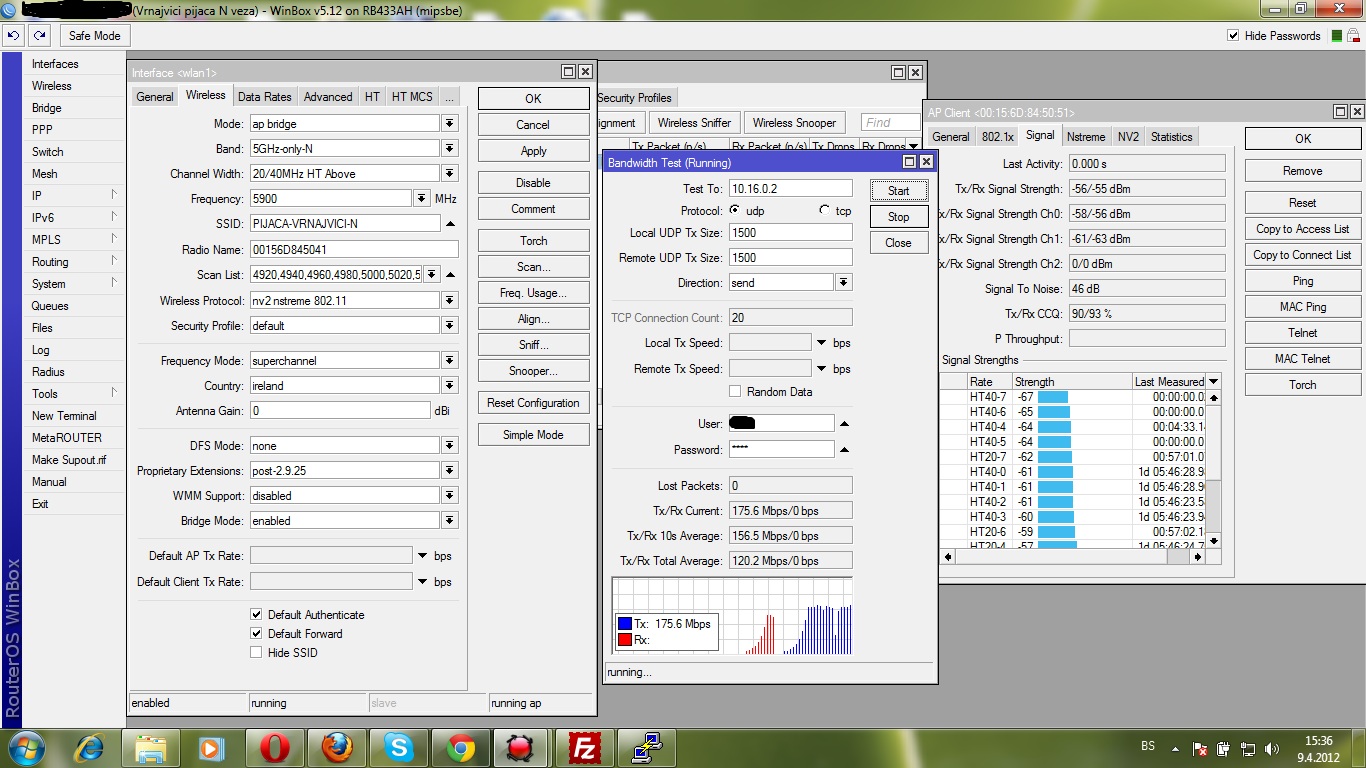The image size is (1366, 768).
Task: Launch Opera browser from taskbar
Action: point(275,747)
